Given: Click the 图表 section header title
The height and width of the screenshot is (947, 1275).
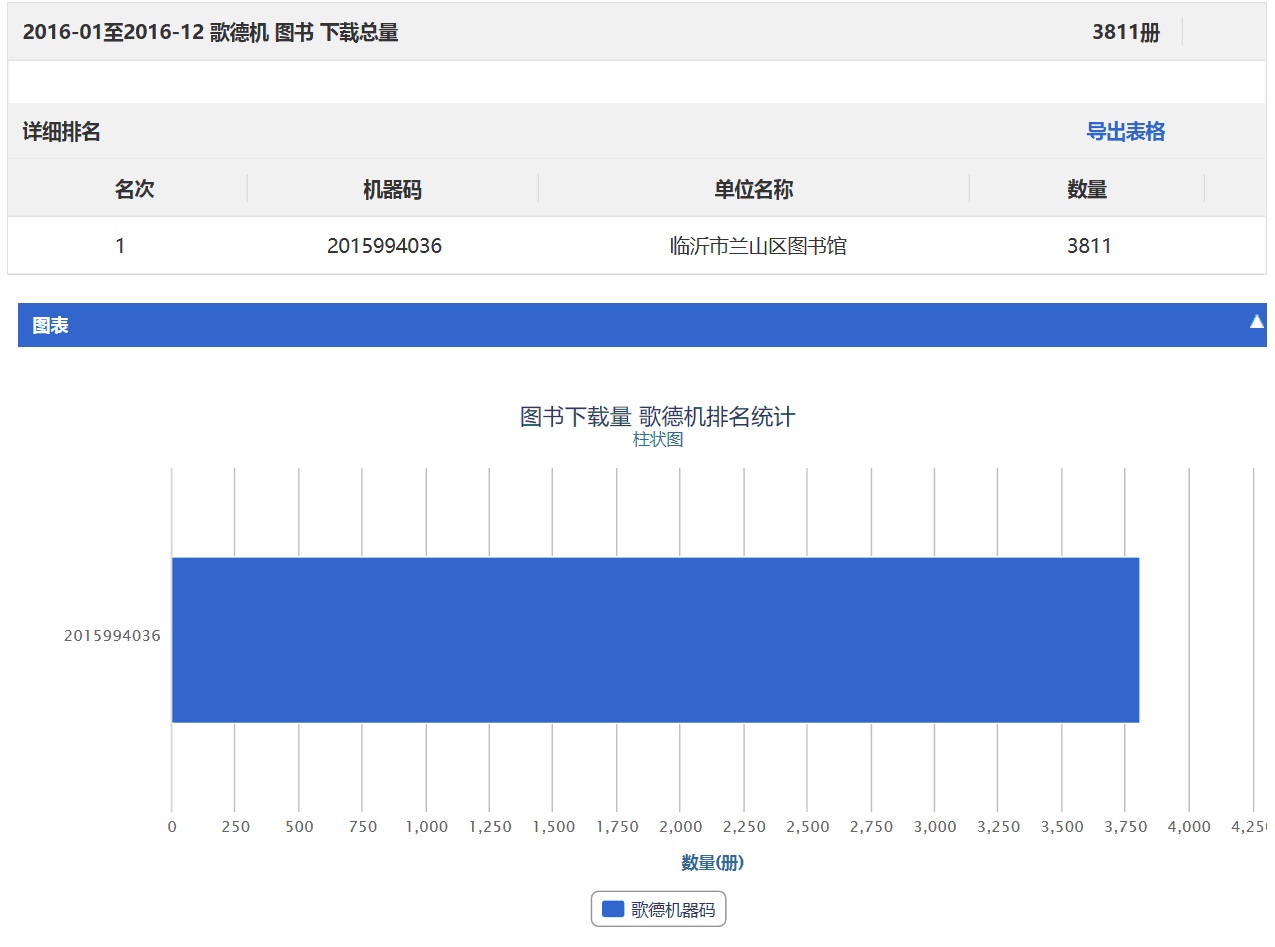Looking at the screenshot, I should [x=50, y=326].
